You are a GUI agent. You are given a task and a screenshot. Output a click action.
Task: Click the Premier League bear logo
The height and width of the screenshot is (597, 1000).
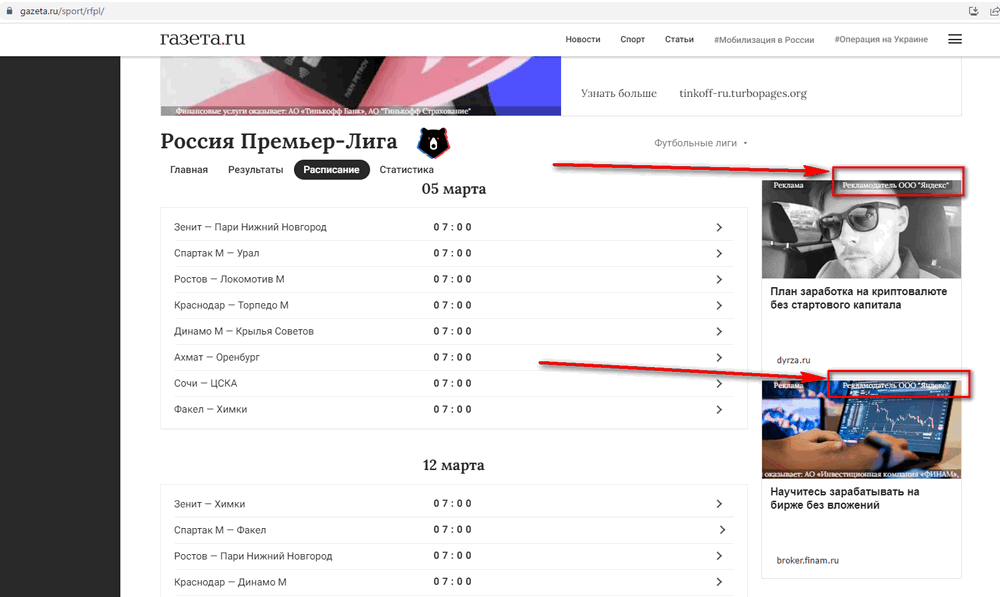[434, 142]
